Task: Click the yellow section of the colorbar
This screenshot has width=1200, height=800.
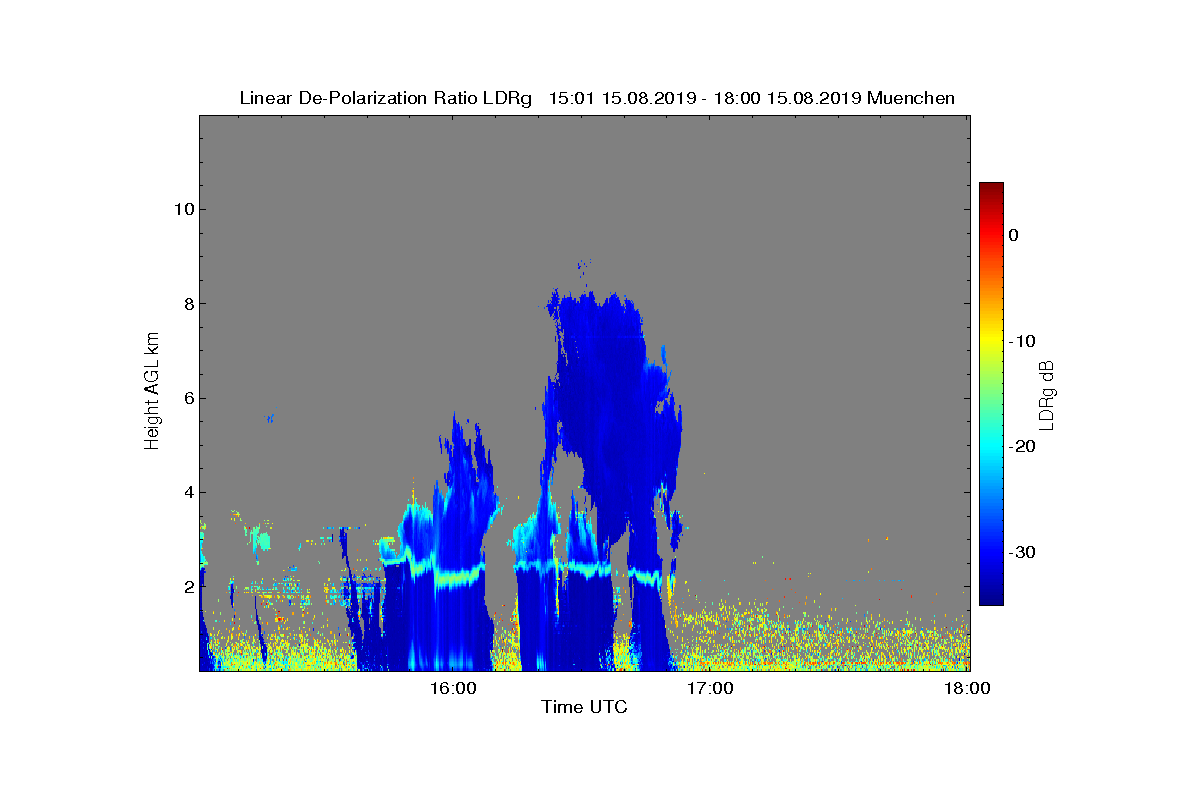Action: tap(991, 340)
